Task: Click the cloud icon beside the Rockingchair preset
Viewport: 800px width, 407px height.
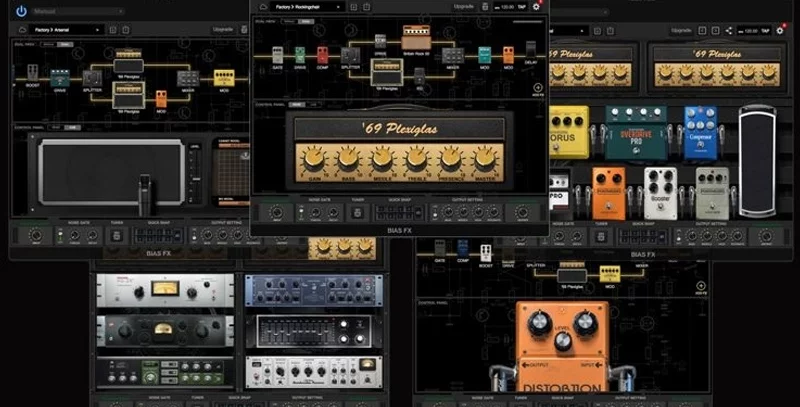Action: (x=263, y=7)
